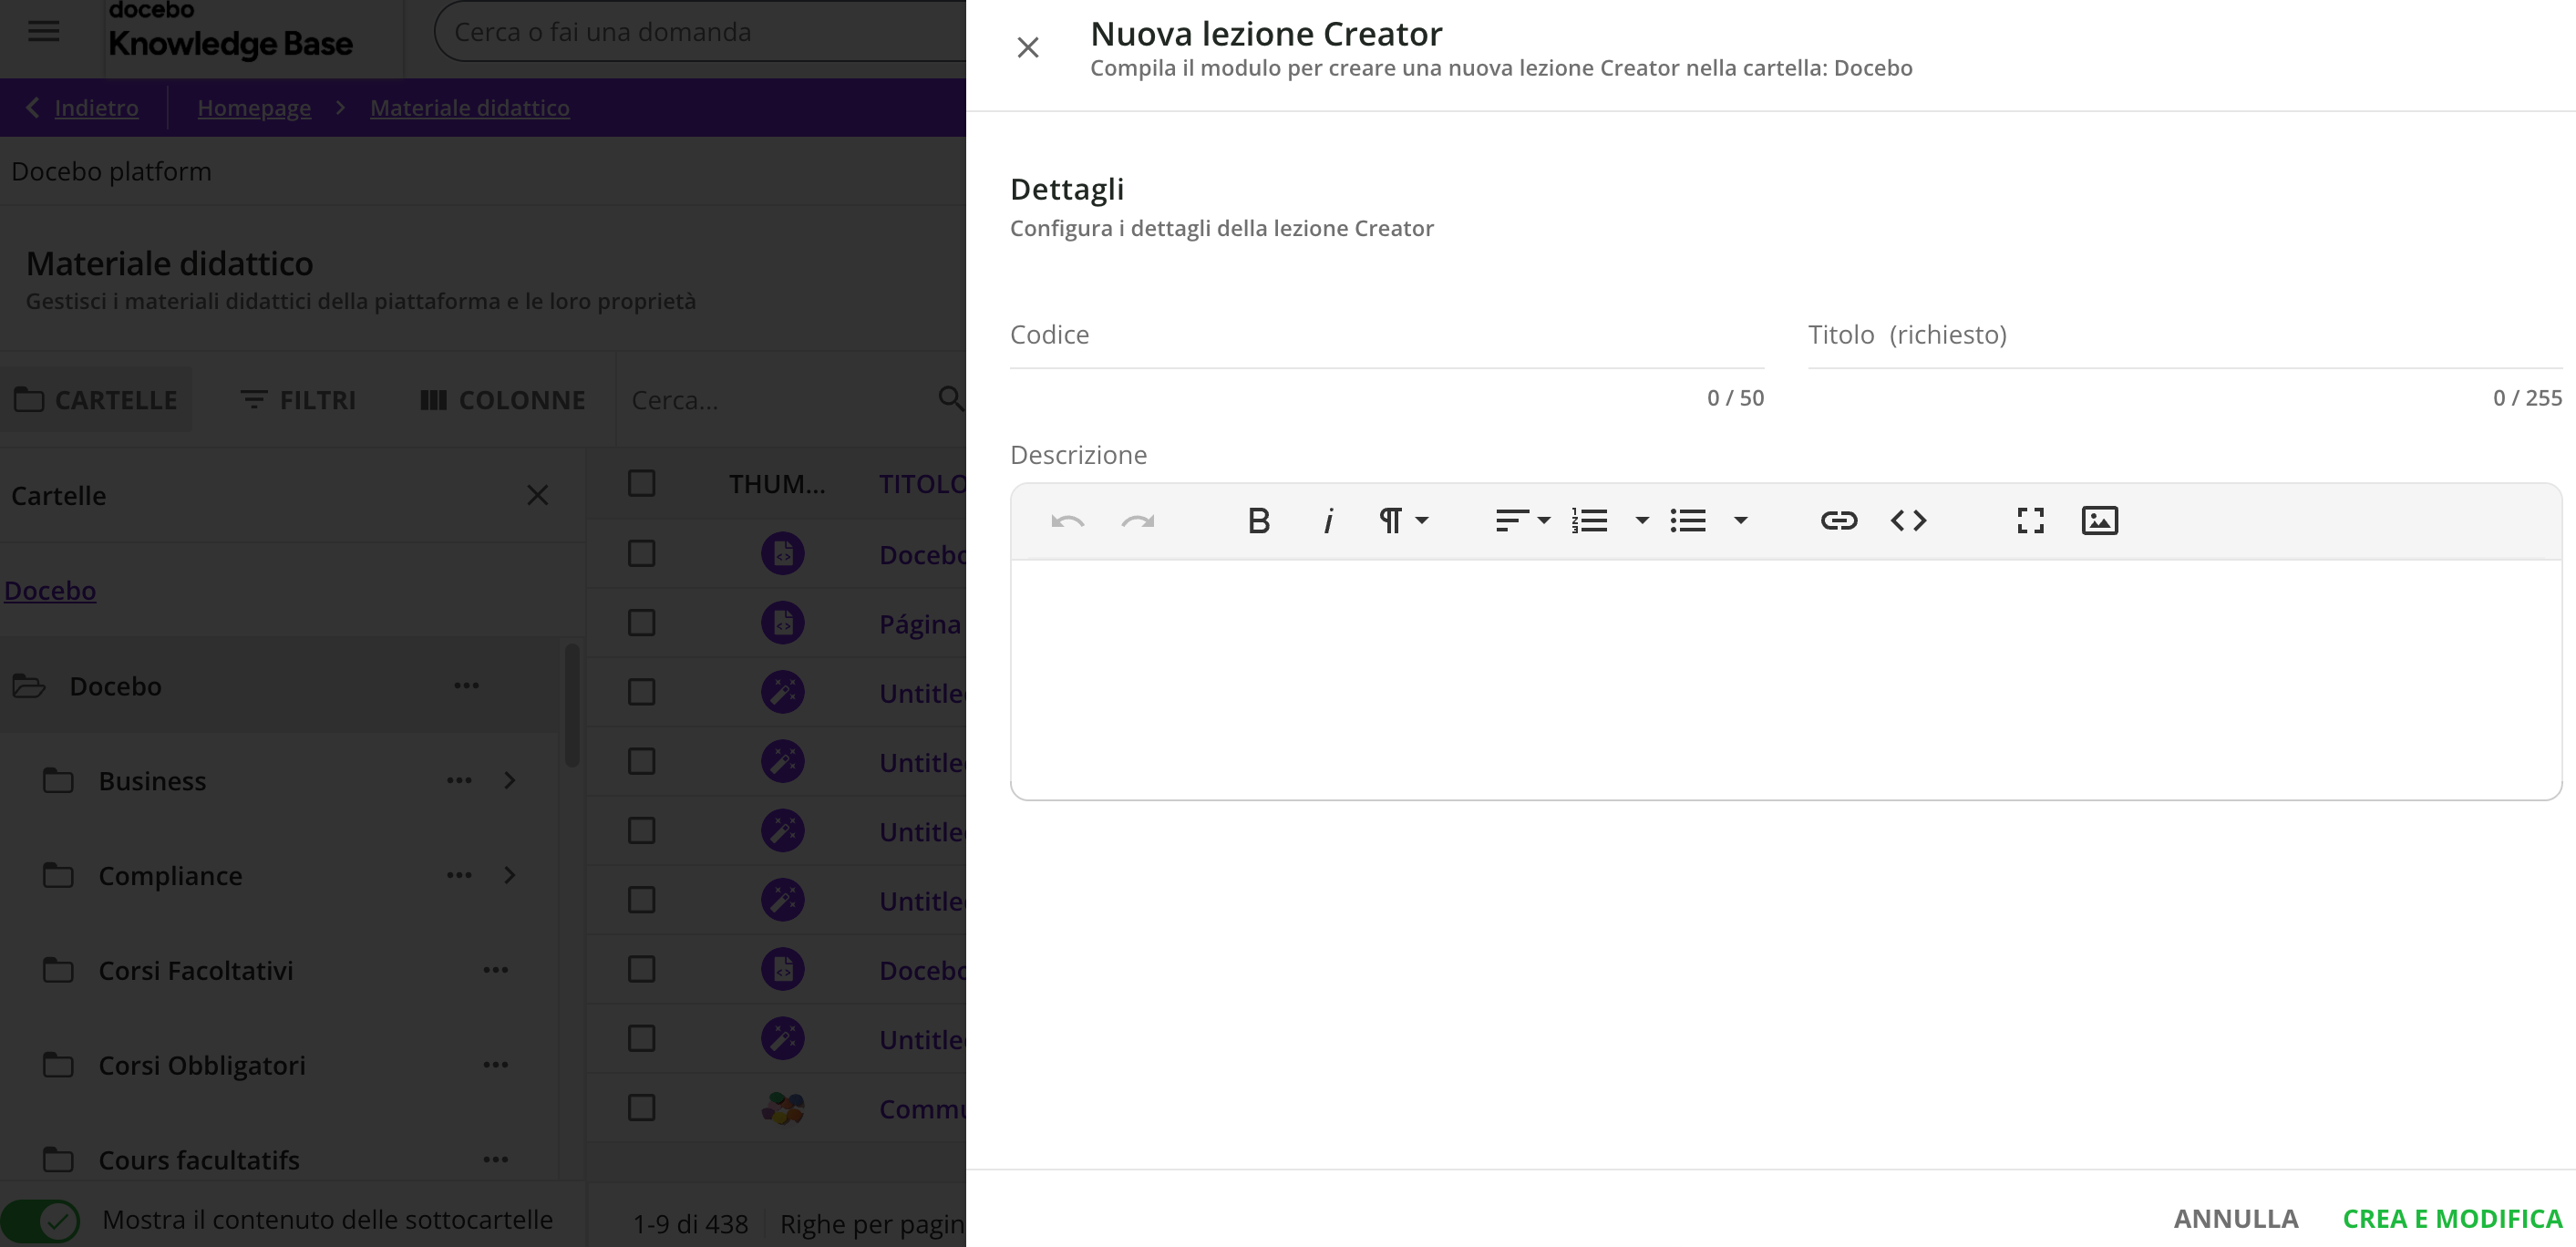Image resolution: width=2576 pixels, height=1247 pixels.
Task: Open the paragraph format dropdown
Action: click(x=1404, y=521)
